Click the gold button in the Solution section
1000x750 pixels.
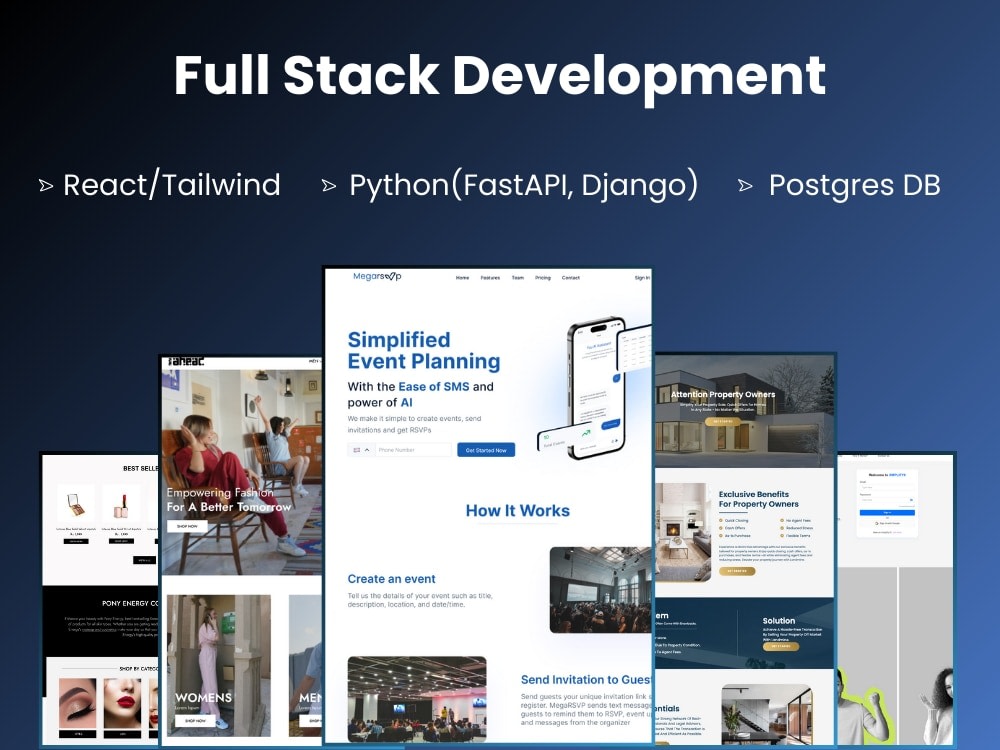coord(781,646)
